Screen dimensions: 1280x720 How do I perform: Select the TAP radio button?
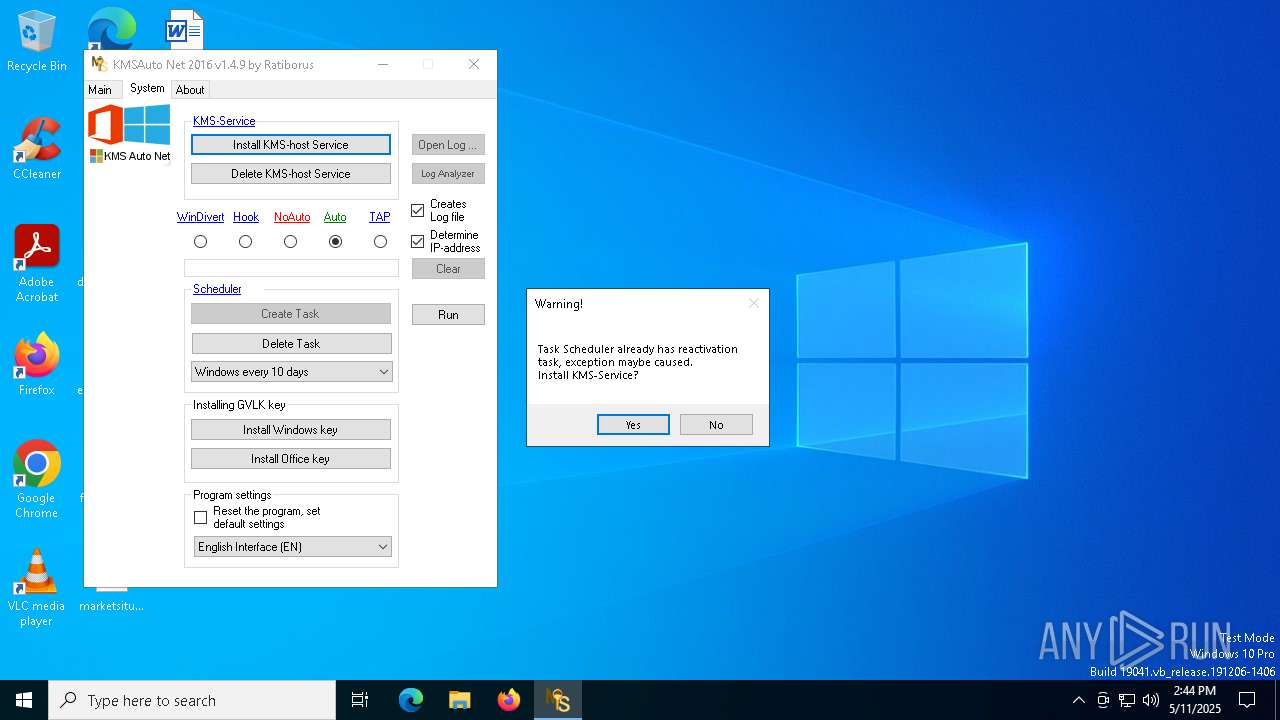[380, 241]
